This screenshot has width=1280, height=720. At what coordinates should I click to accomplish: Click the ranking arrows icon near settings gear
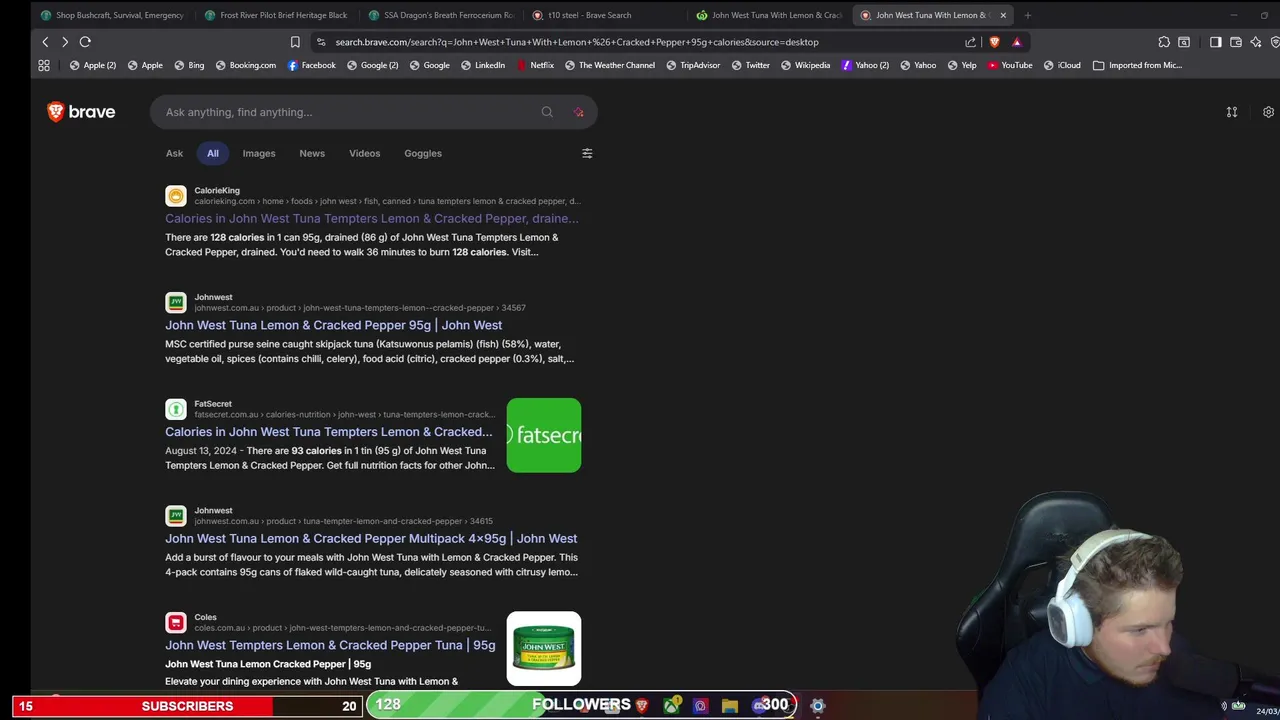point(1232,112)
